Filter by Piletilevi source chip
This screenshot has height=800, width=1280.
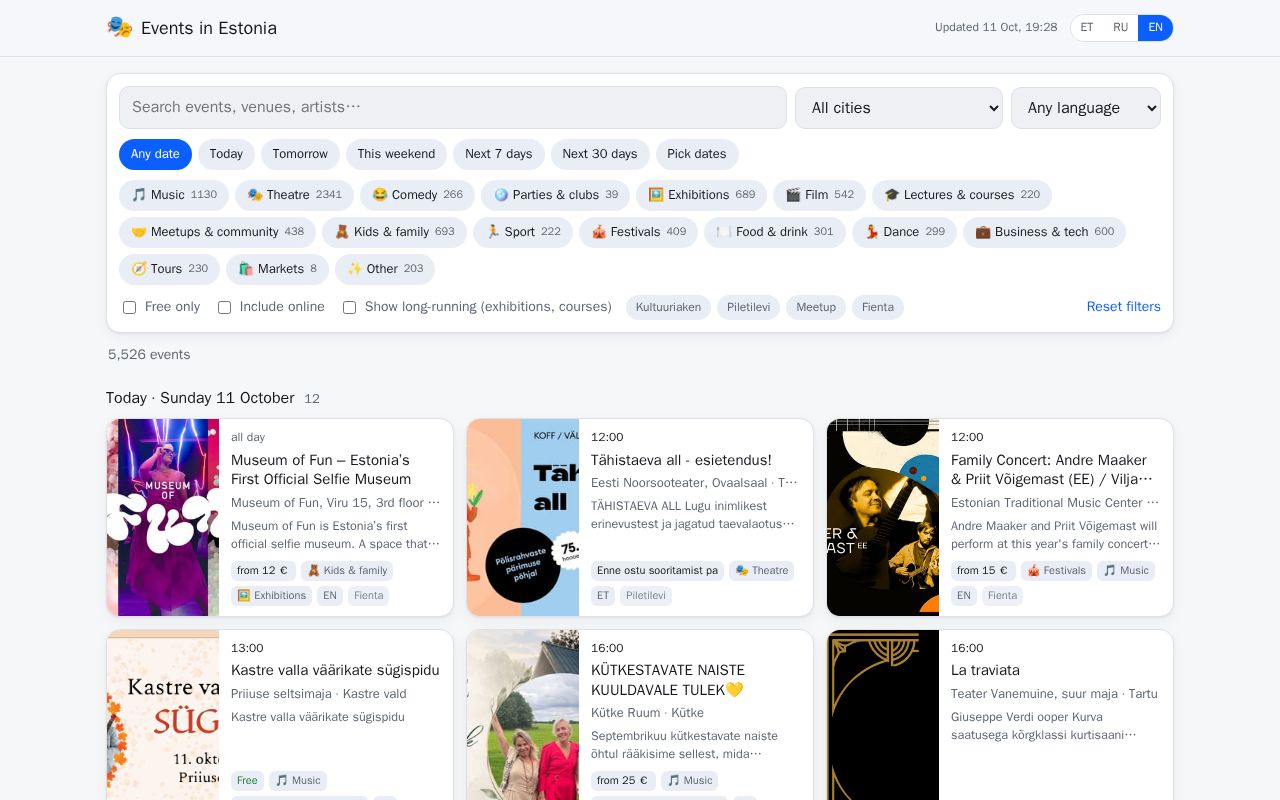pyautogui.click(x=748, y=308)
